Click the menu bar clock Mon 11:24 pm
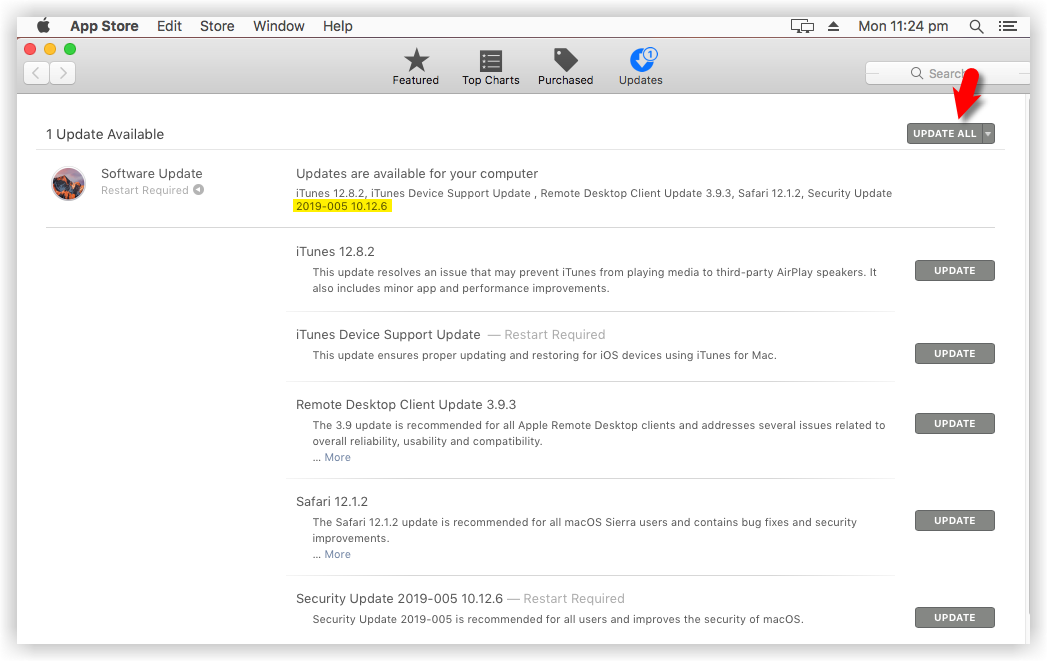The height and width of the screenshot is (662, 1048). click(903, 26)
